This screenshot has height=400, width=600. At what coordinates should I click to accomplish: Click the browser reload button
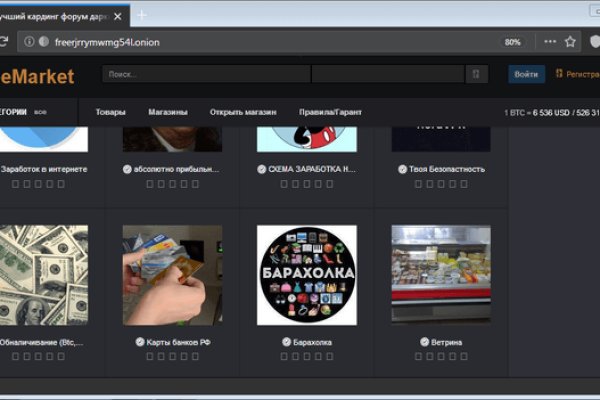click(x=5, y=42)
